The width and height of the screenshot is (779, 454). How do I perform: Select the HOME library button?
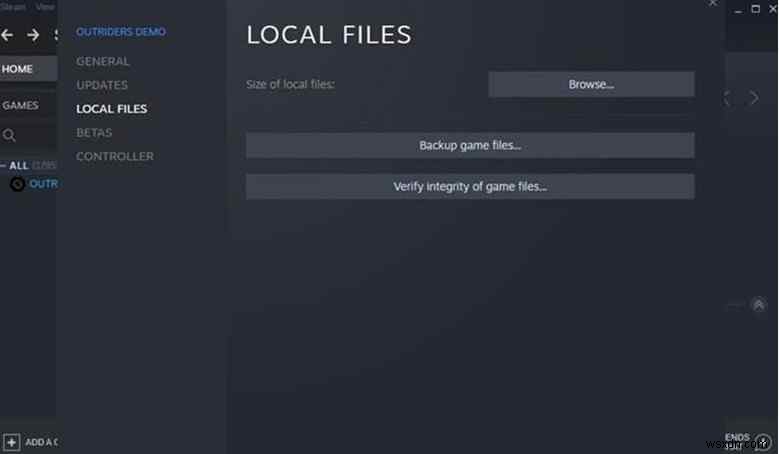[28, 69]
